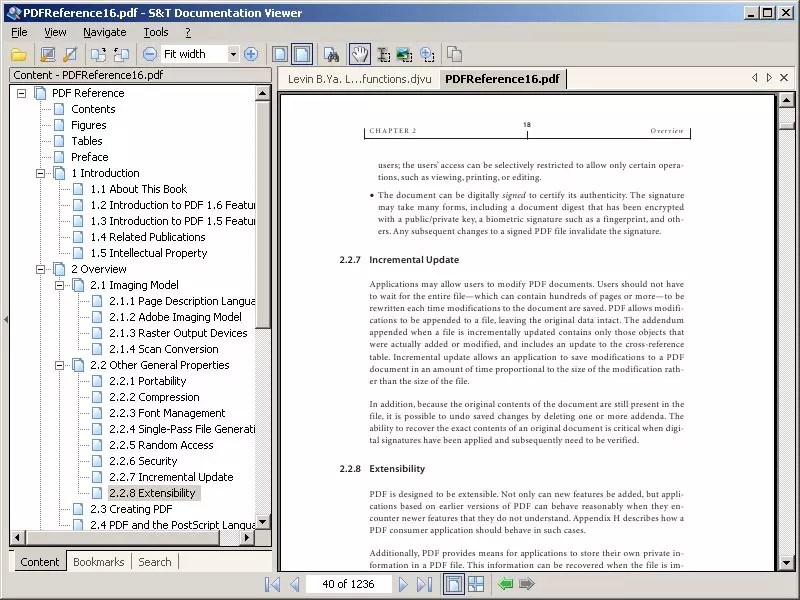Collapse the PDF Reference root node

pyautogui.click(x=21, y=93)
